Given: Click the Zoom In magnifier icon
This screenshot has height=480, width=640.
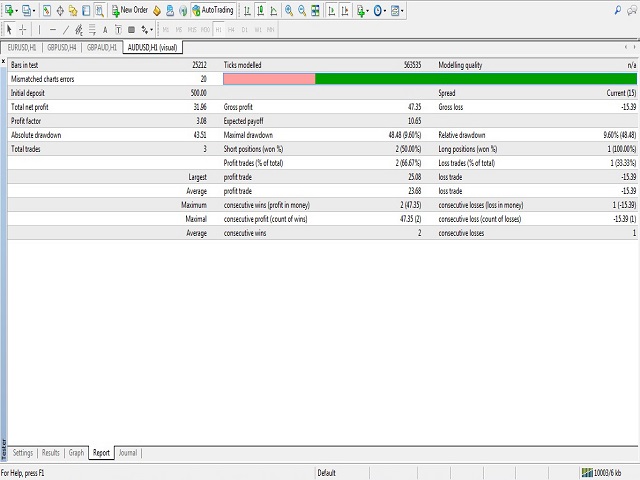Looking at the screenshot, I should [x=289, y=10].
